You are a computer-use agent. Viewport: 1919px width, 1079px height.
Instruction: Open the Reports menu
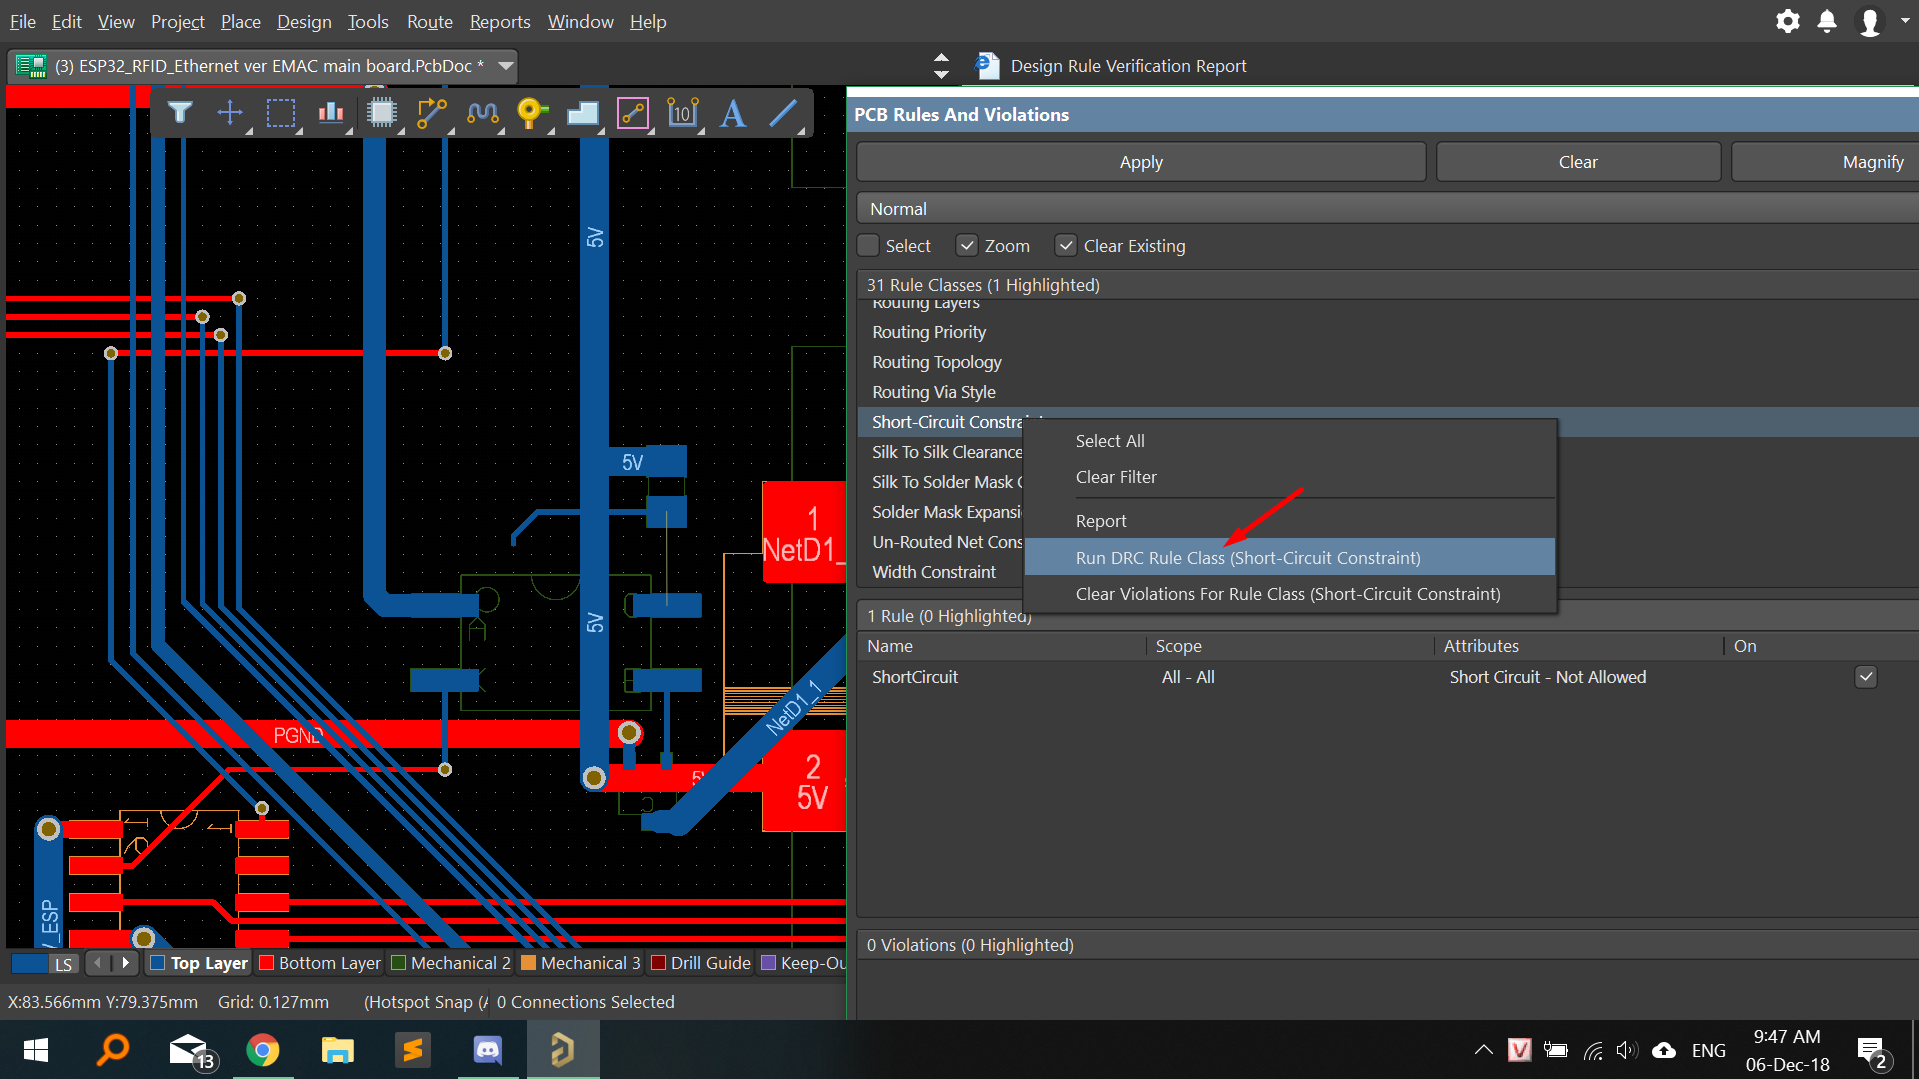pos(500,21)
